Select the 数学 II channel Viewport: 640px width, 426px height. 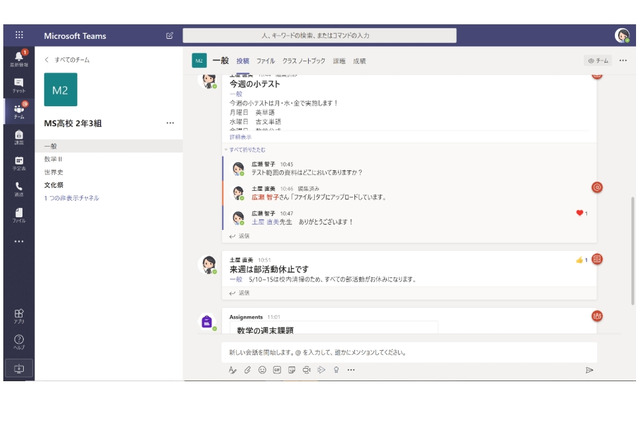109,159
